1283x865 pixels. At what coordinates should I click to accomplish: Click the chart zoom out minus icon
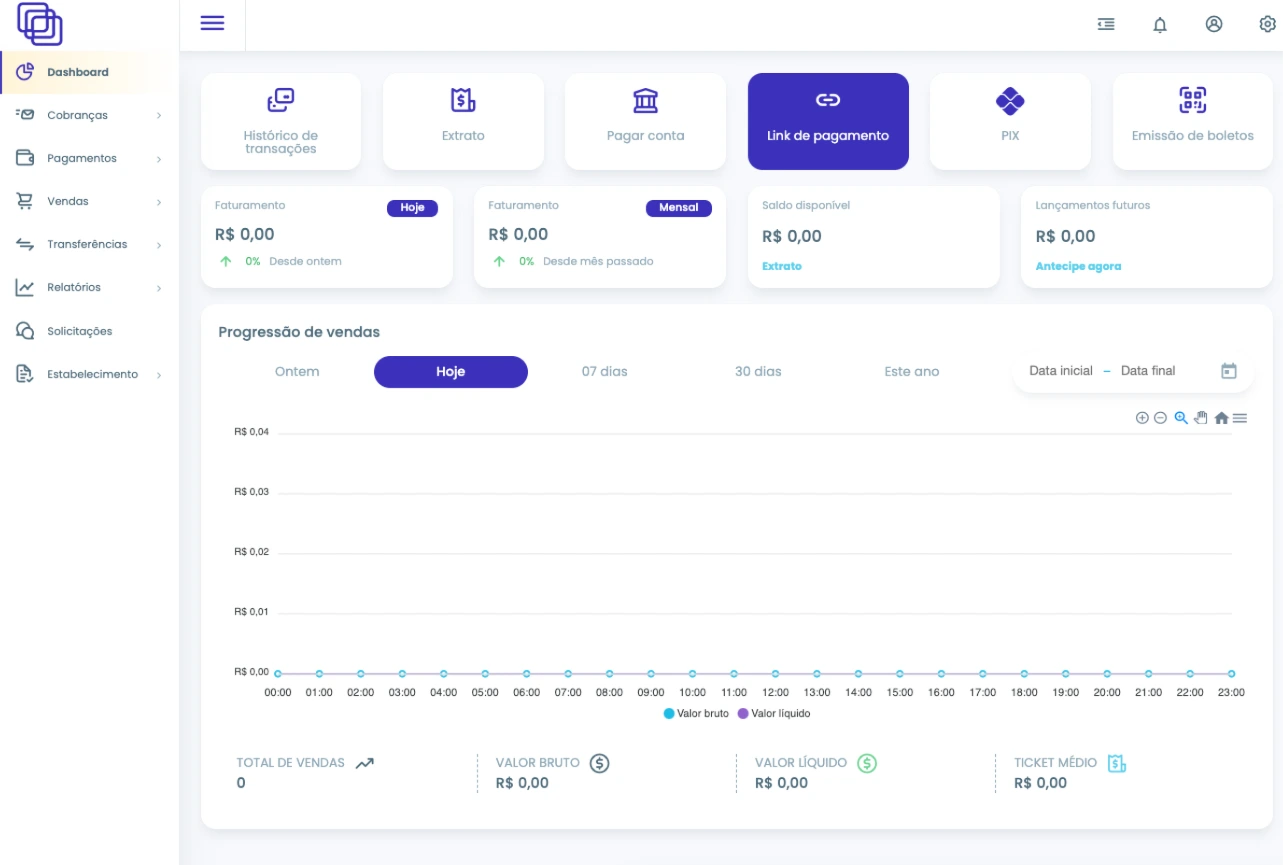coord(1160,418)
